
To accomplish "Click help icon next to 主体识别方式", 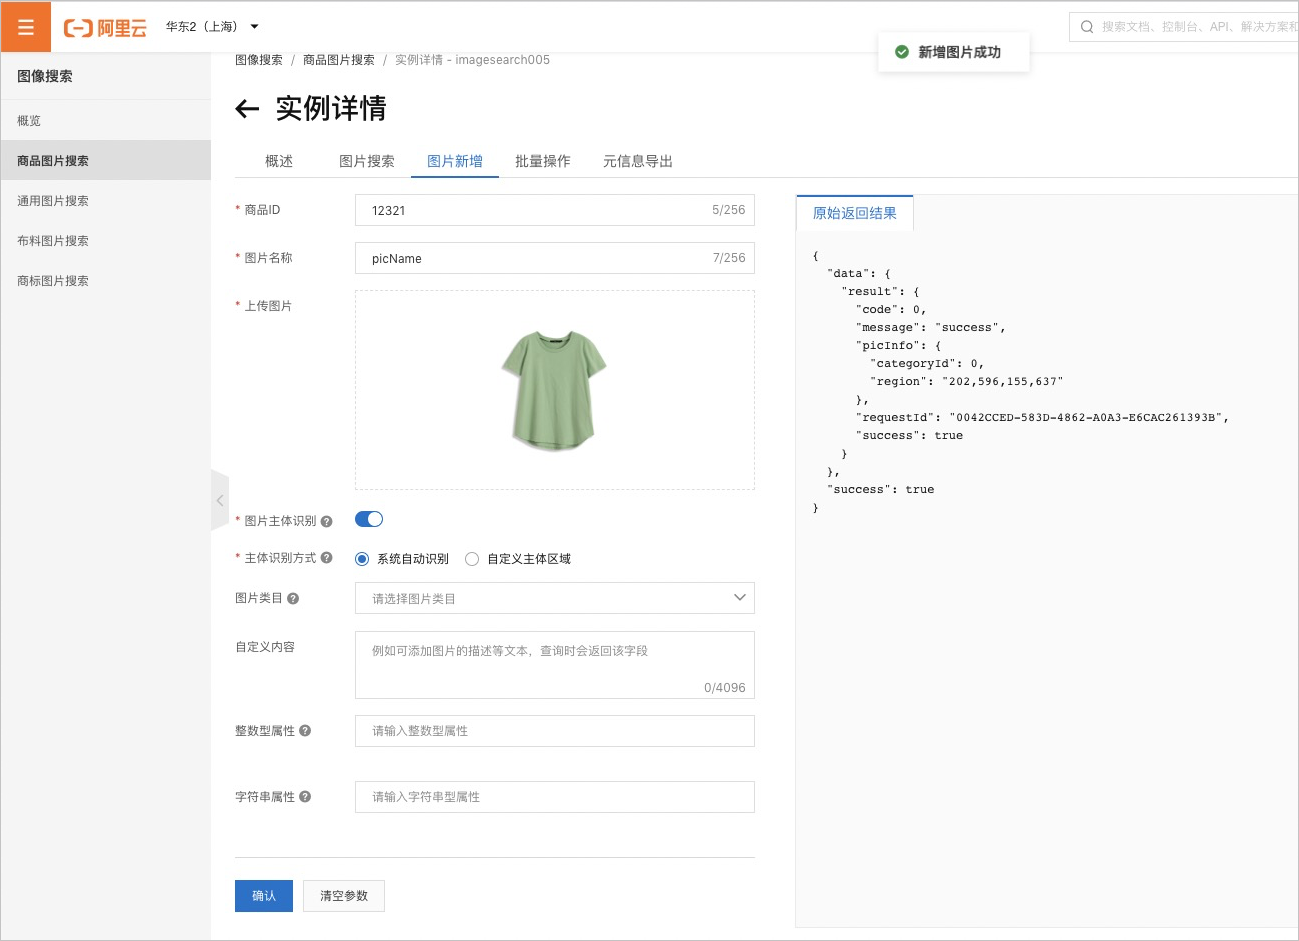I will (x=326, y=558).
